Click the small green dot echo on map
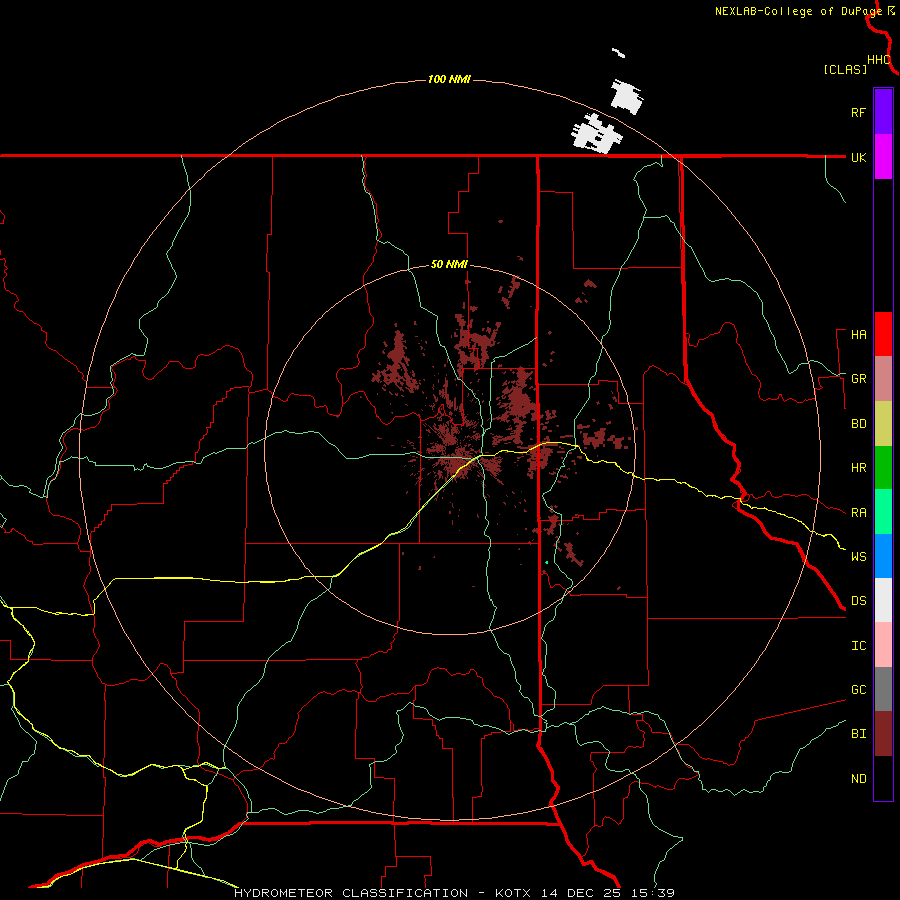 point(546,562)
